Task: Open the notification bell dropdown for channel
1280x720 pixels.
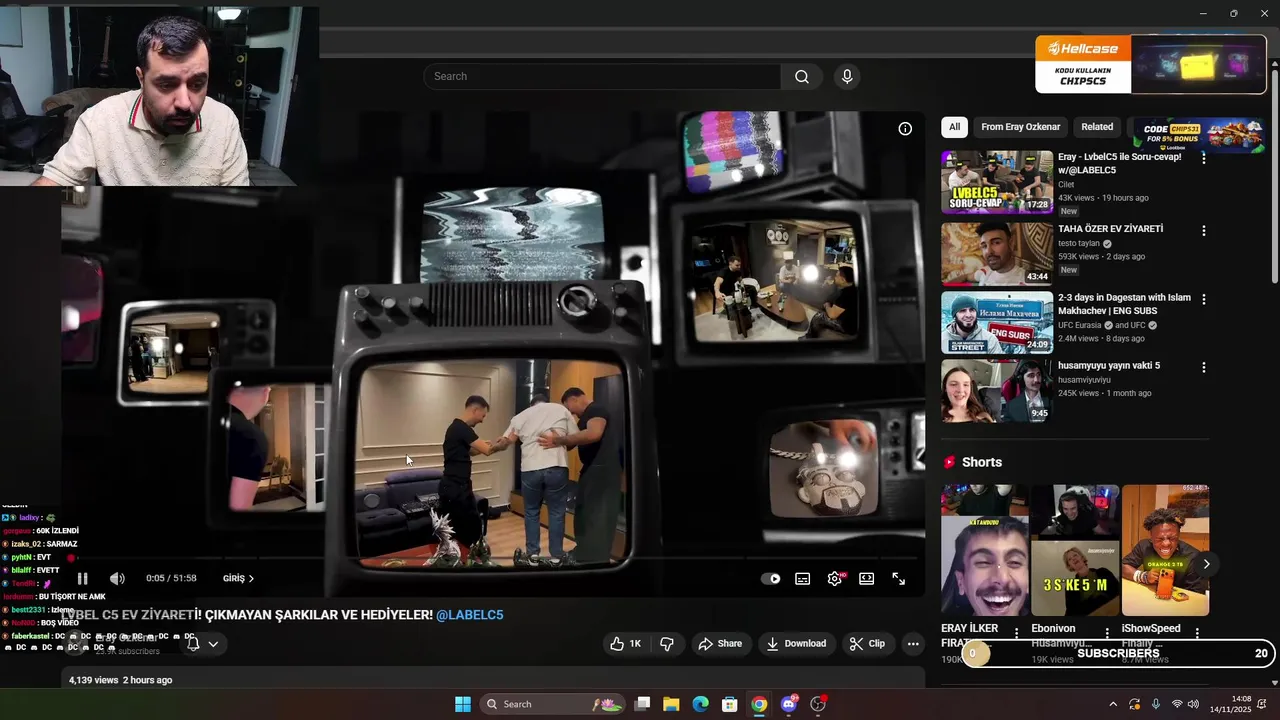Action: 202,644
